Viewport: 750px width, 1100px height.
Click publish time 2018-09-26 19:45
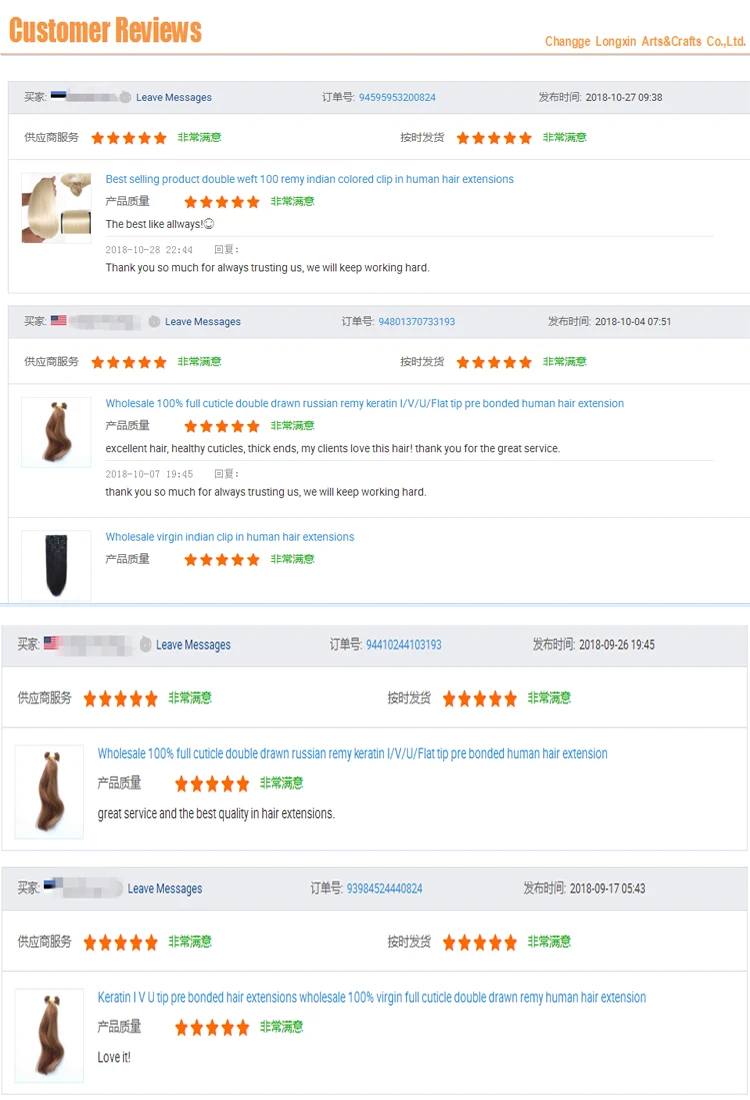pyautogui.click(x=617, y=645)
